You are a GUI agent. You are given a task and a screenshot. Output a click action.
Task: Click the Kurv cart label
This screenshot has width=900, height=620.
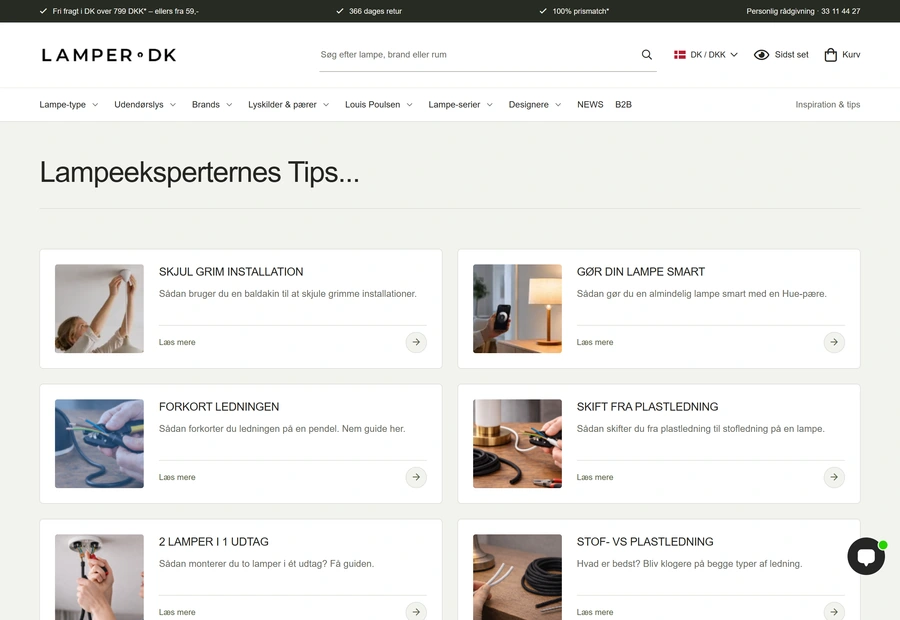[851, 55]
